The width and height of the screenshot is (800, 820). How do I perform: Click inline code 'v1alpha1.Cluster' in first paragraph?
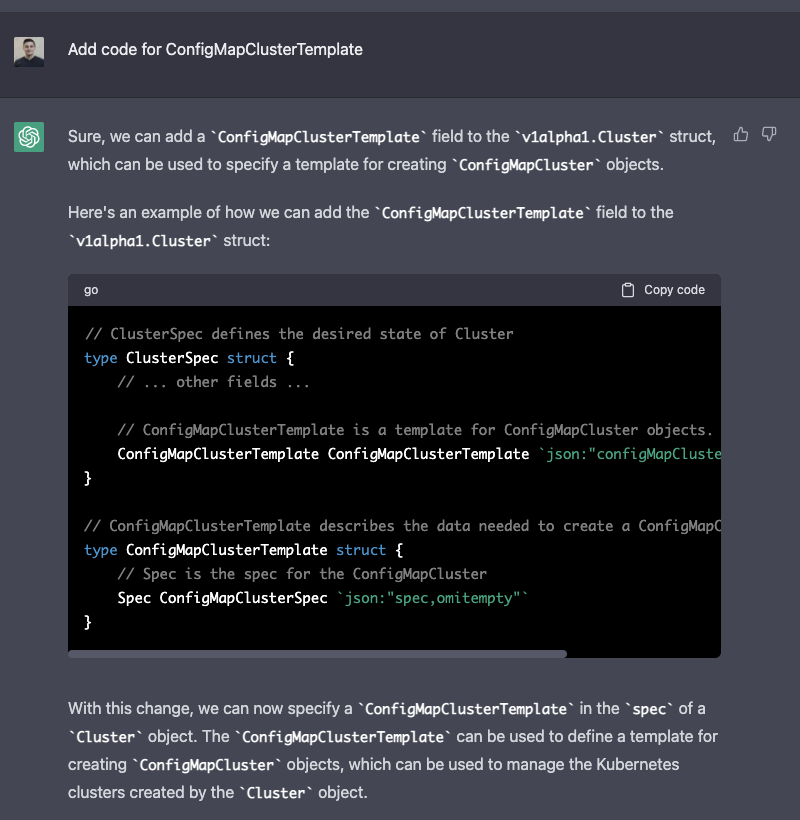589,137
